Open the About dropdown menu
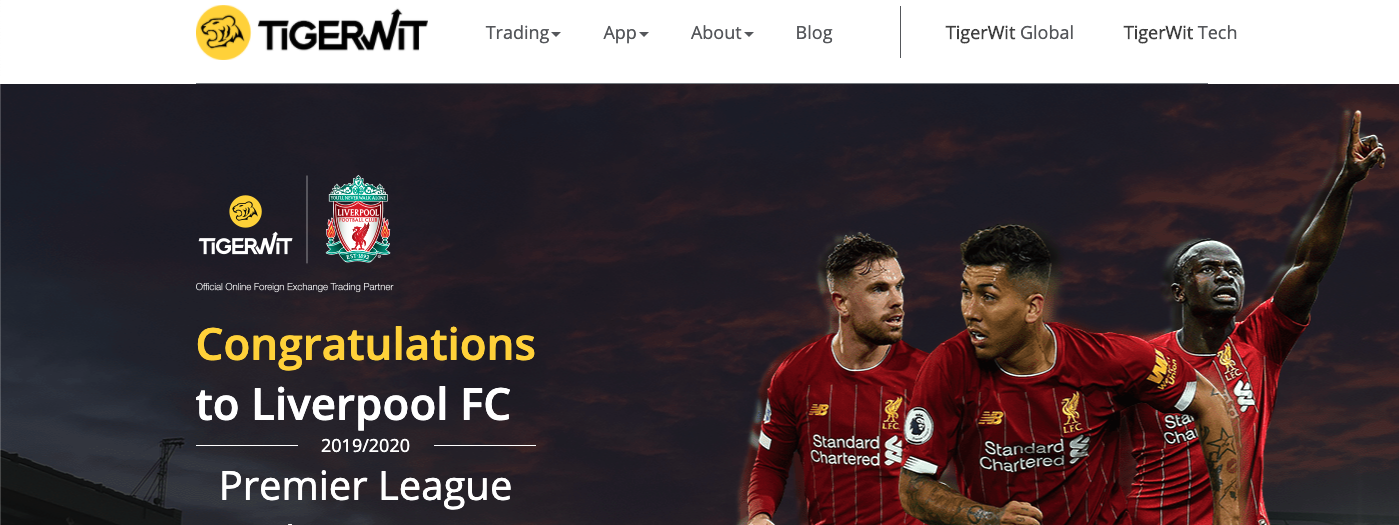The image size is (1399, 525). [722, 33]
